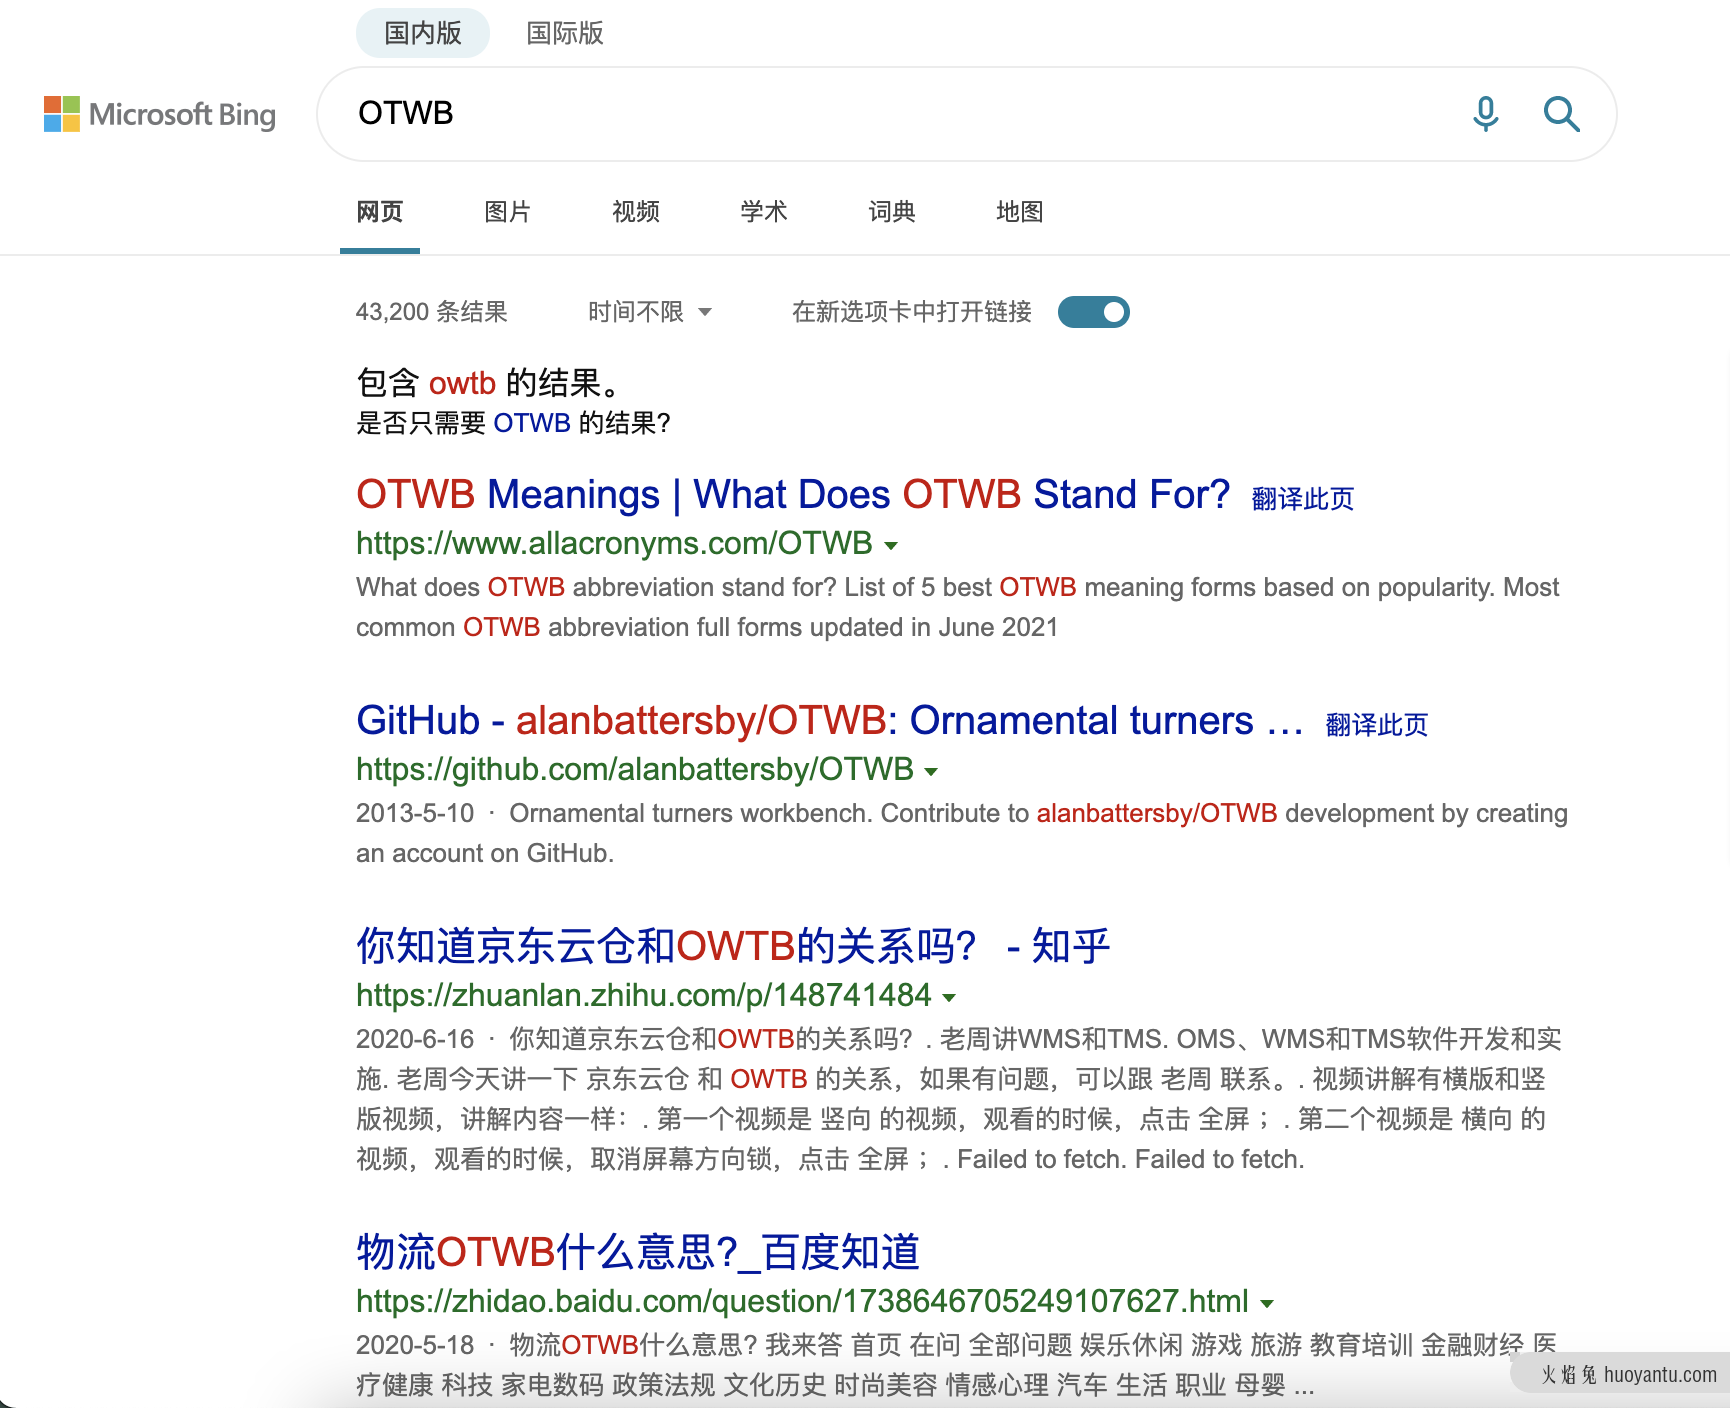This screenshot has width=1730, height=1408.
Task: Switch to 国际版 tab
Action: [565, 33]
